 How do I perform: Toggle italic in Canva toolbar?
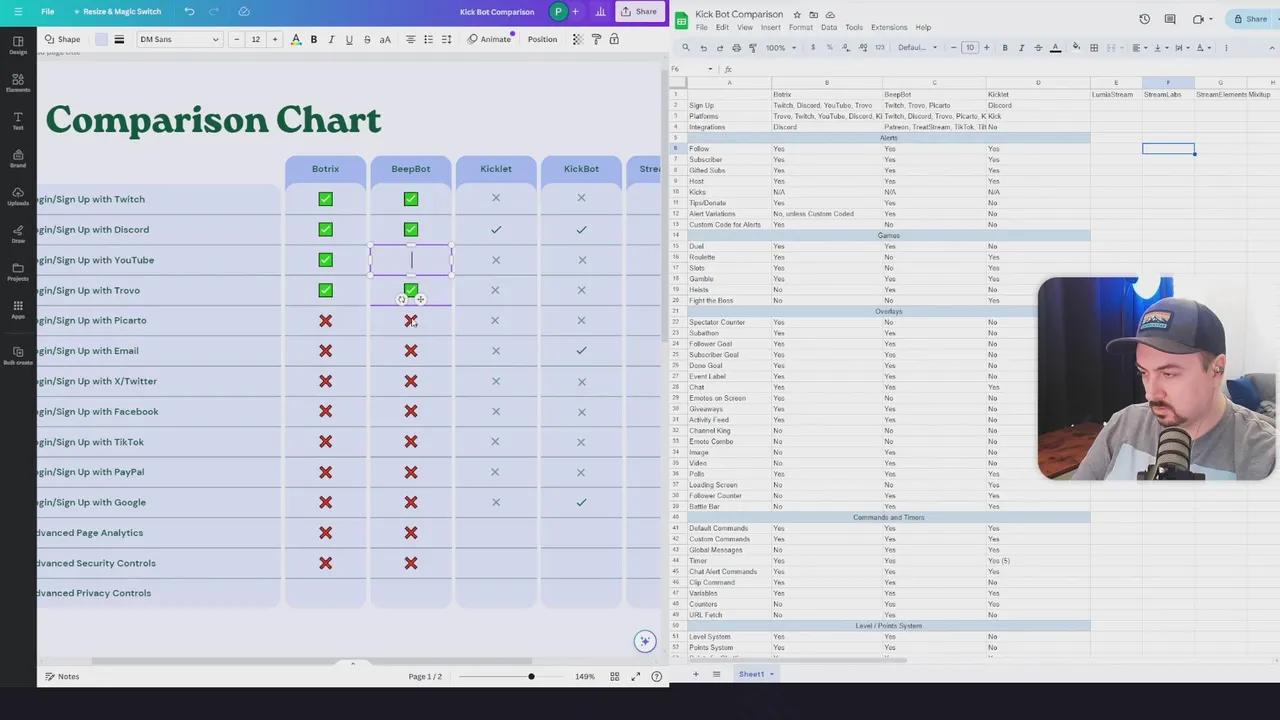coord(331,39)
